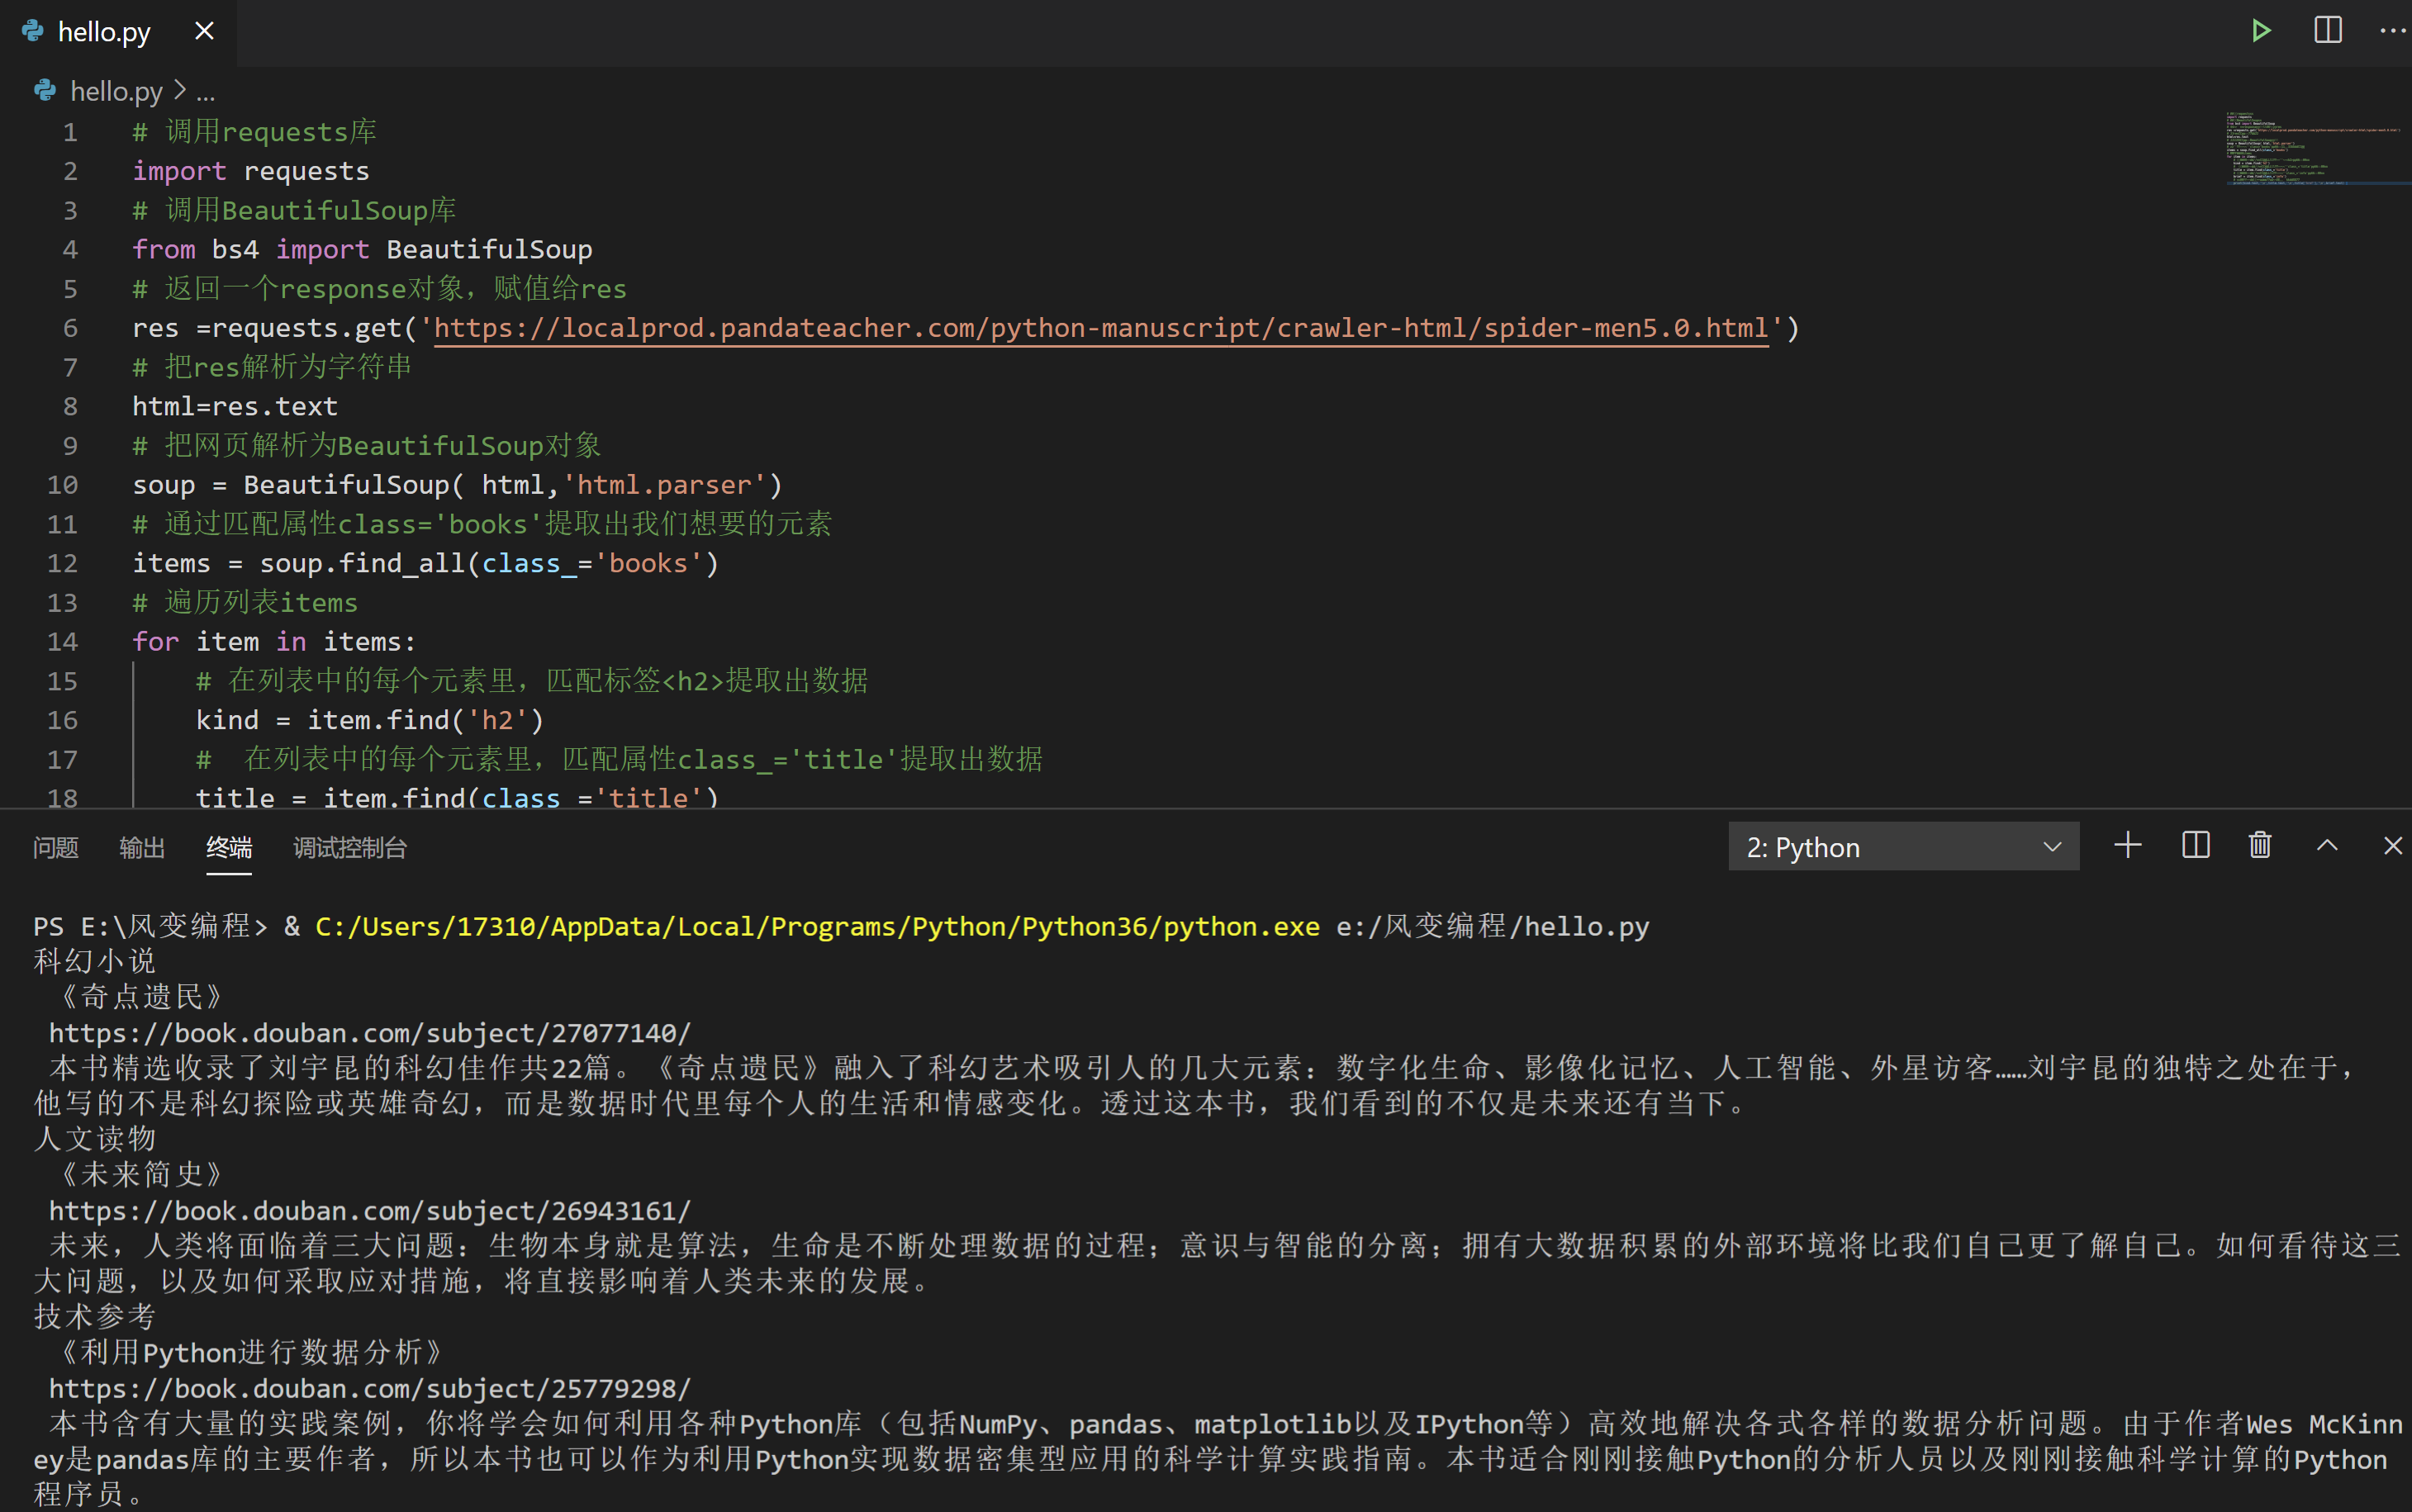Select the 终端 panel tab
2412x1512 pixels.
coord(229,848)
